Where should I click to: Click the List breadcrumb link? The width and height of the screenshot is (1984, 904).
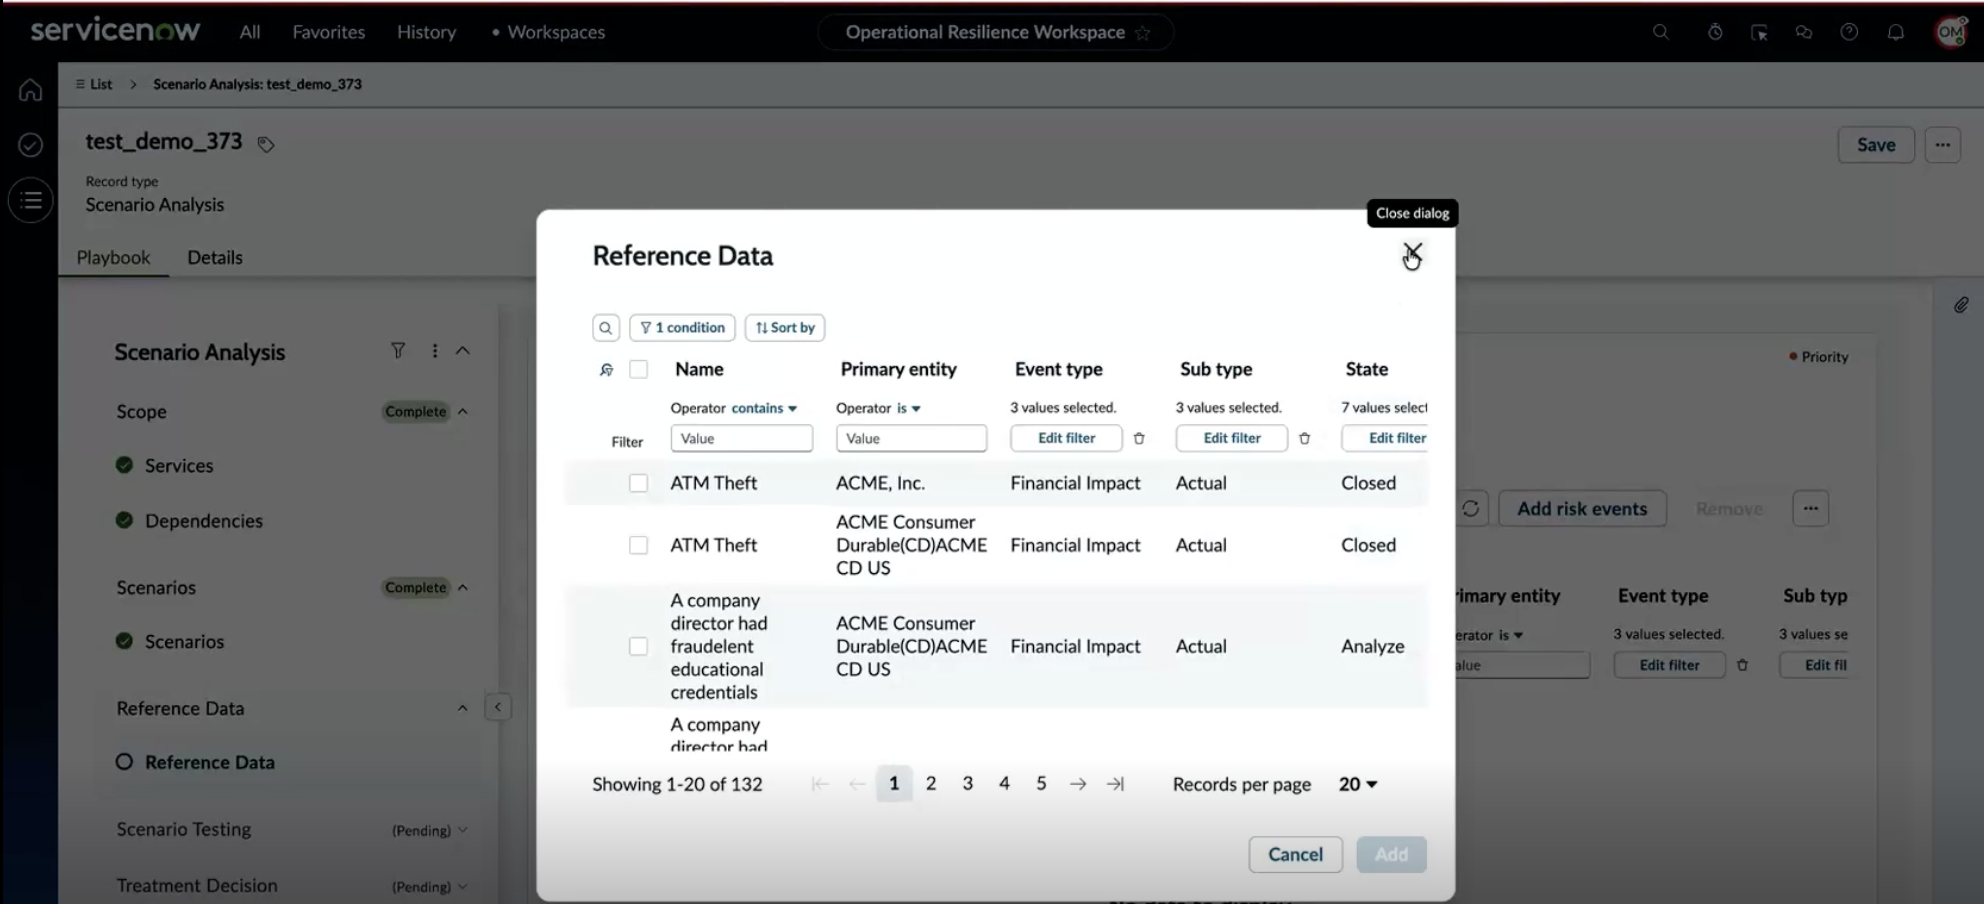pyautogui.click(x=94, y=84)
